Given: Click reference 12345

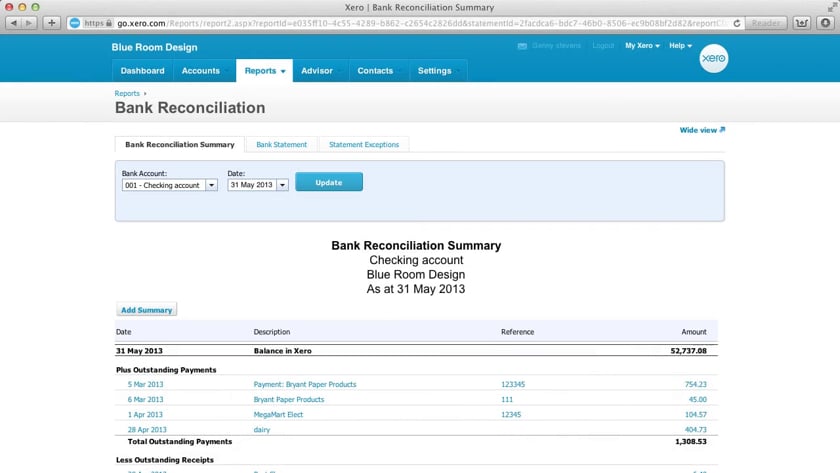Looking at the screenshot, I should tap(511, 415).
